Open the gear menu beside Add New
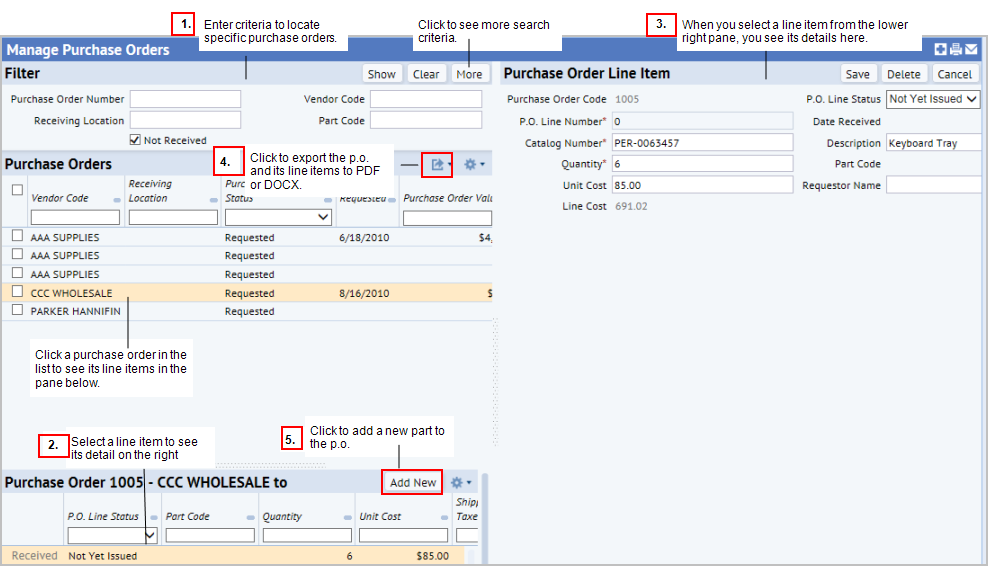Image resolution: width=988 pixels, height=566 pixels. click(x=461, y=483)
